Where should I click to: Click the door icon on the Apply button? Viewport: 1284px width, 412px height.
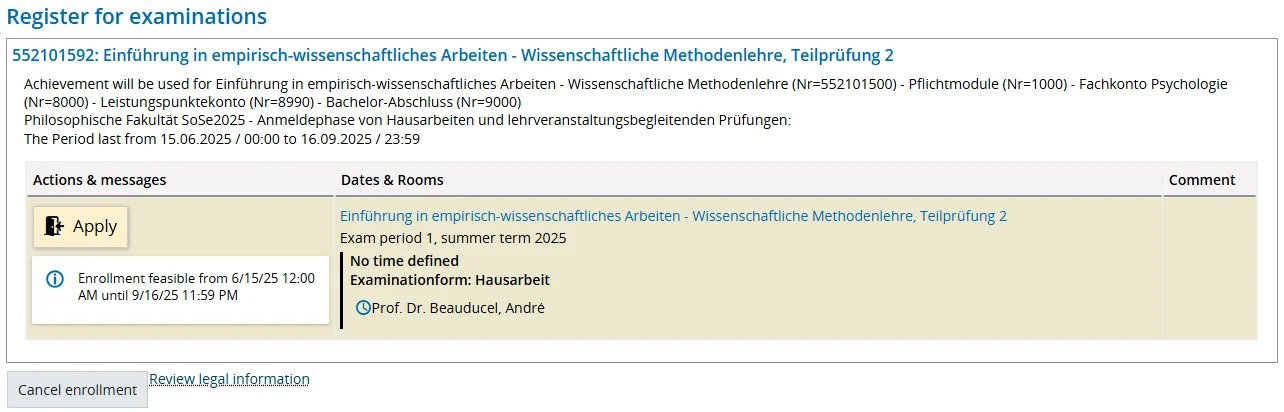[54, 227]
